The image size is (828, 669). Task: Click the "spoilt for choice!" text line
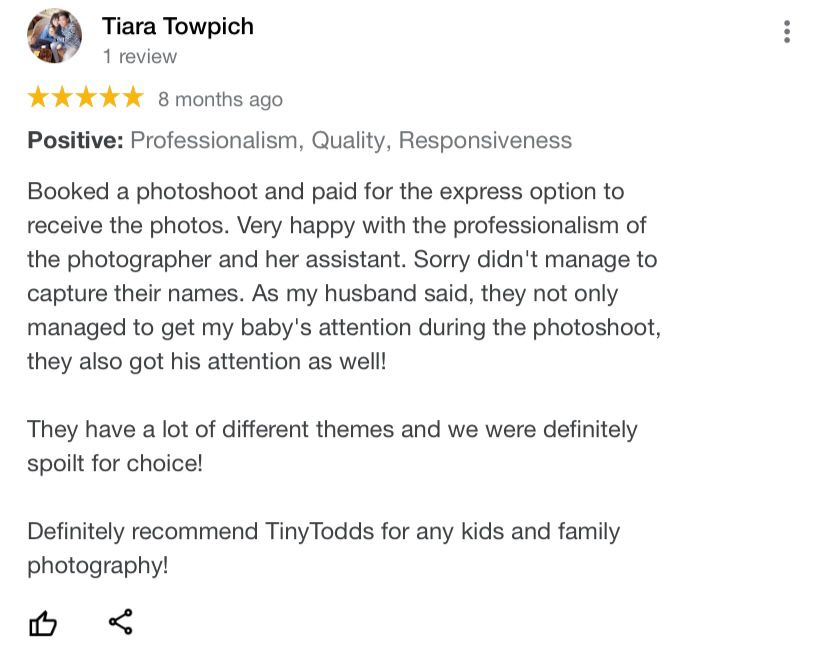pyautogui.click(x=115, y=464)
